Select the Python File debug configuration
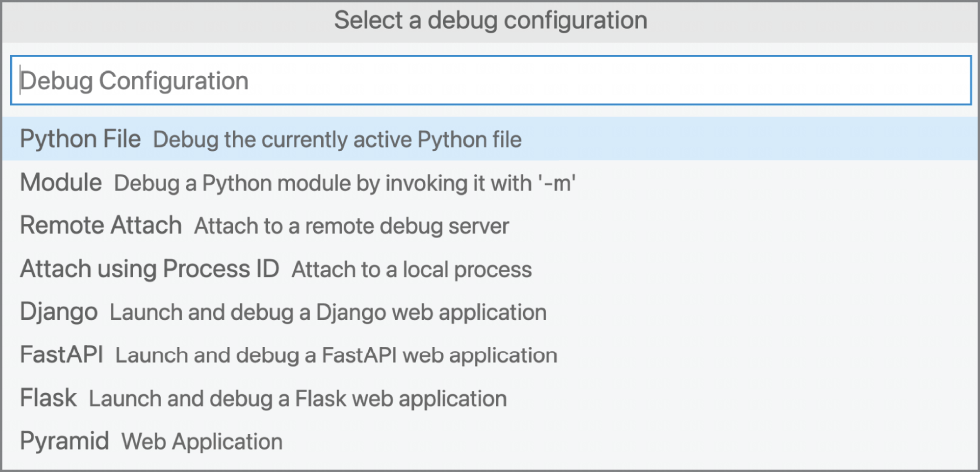Screen dimensions: 980x472 pyautogui.click(x=490, y=139)
